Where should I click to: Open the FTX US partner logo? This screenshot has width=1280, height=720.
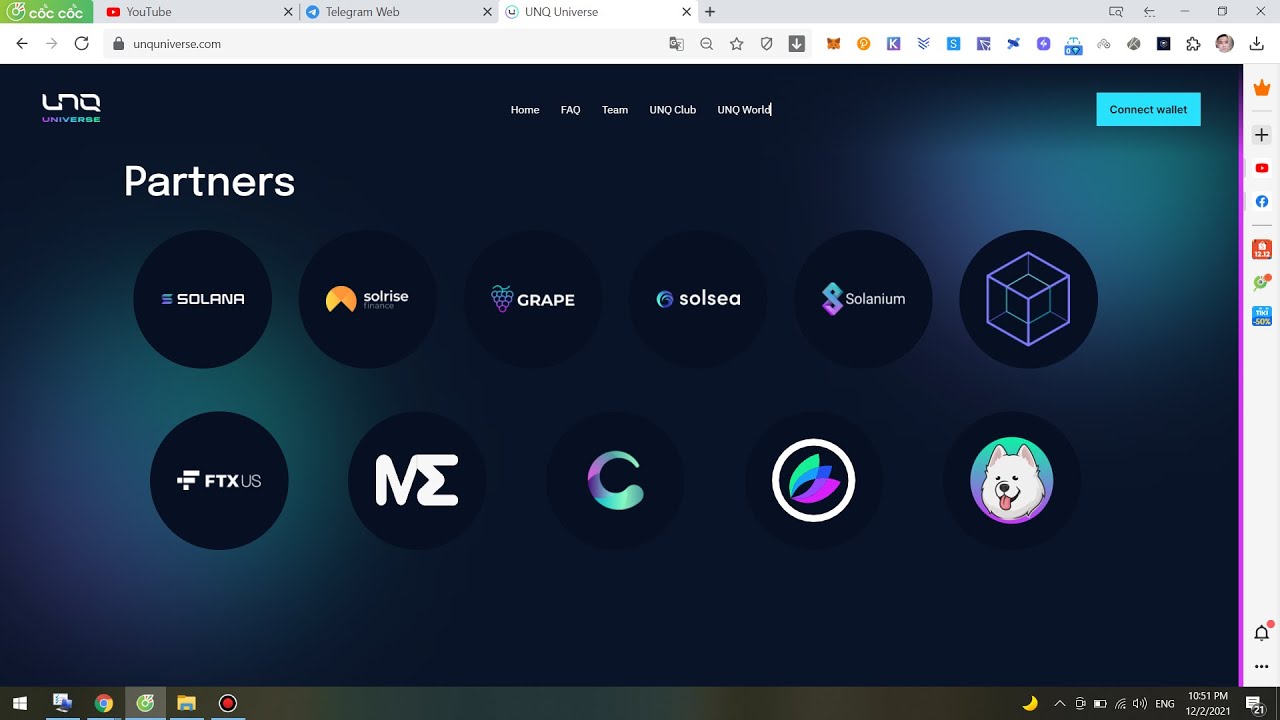219,481
